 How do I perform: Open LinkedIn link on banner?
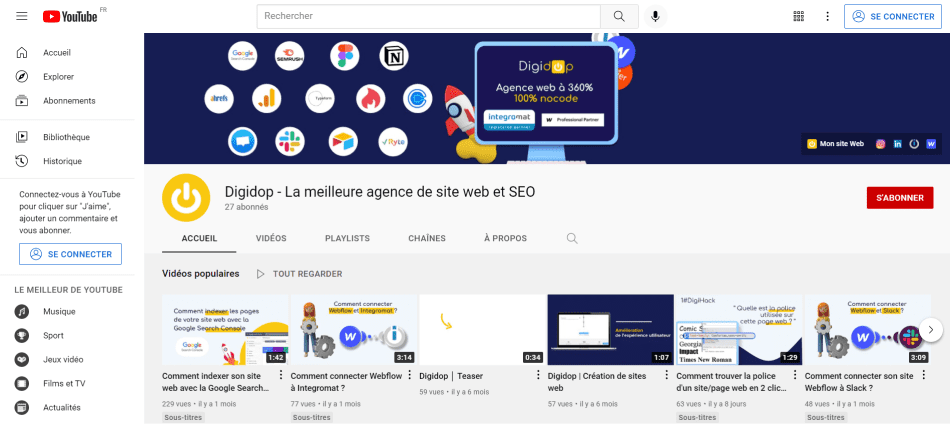pos(897,144)
